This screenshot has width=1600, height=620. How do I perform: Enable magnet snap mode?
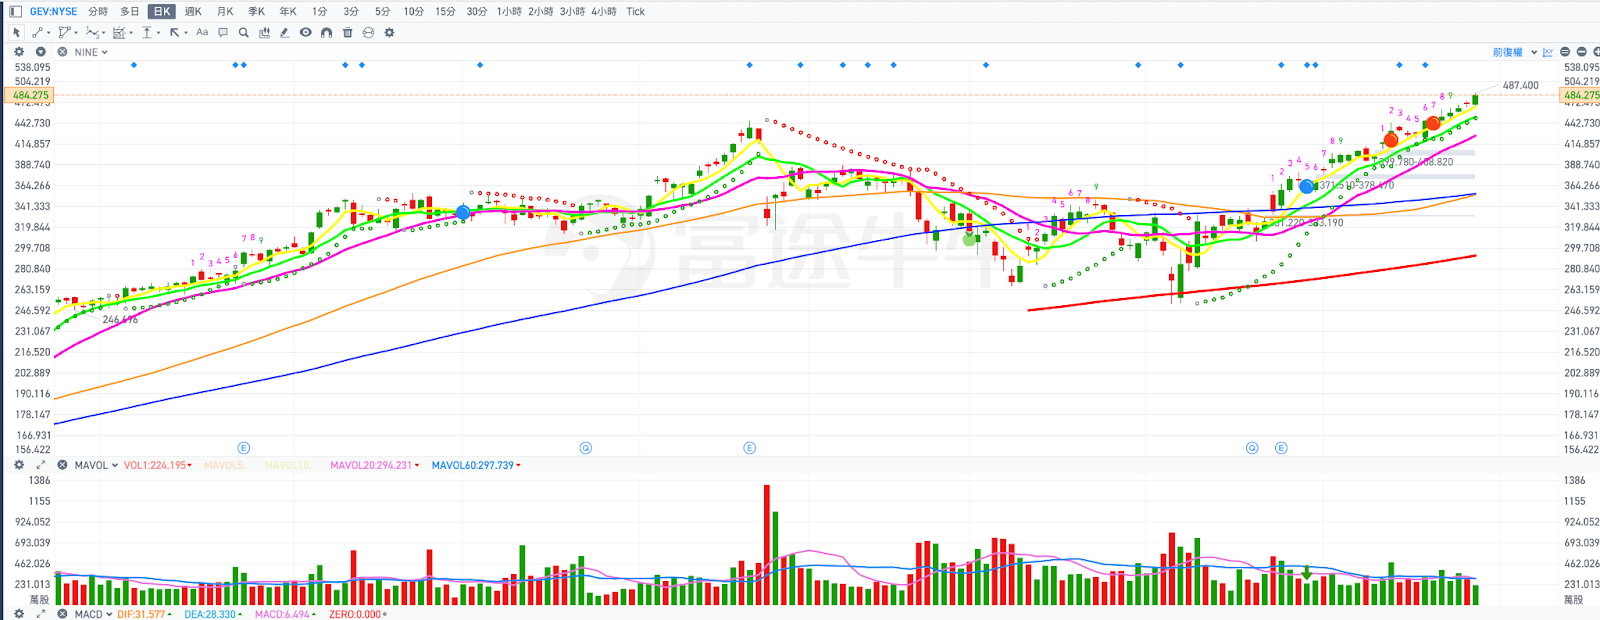coord(326,32)
